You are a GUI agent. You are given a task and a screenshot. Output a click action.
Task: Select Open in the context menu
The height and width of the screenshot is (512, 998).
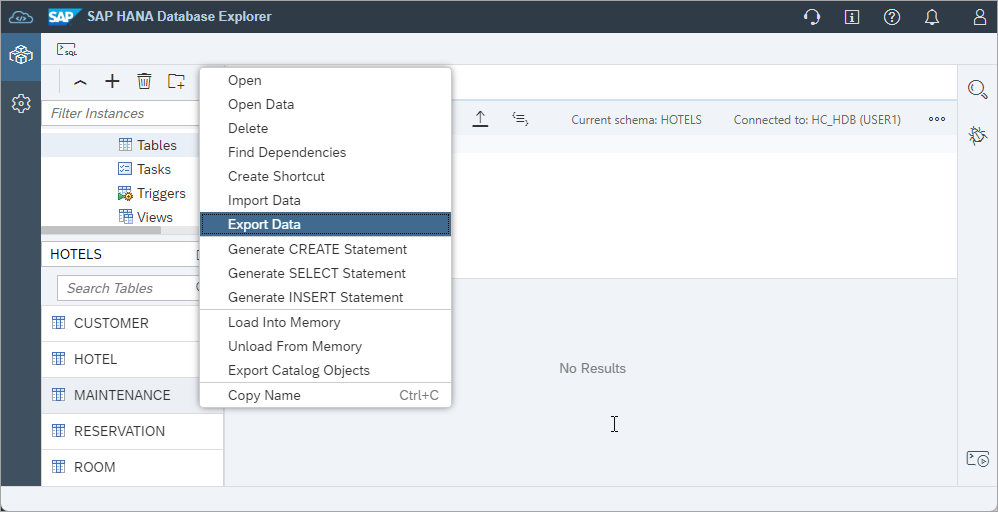coord(325,80)
